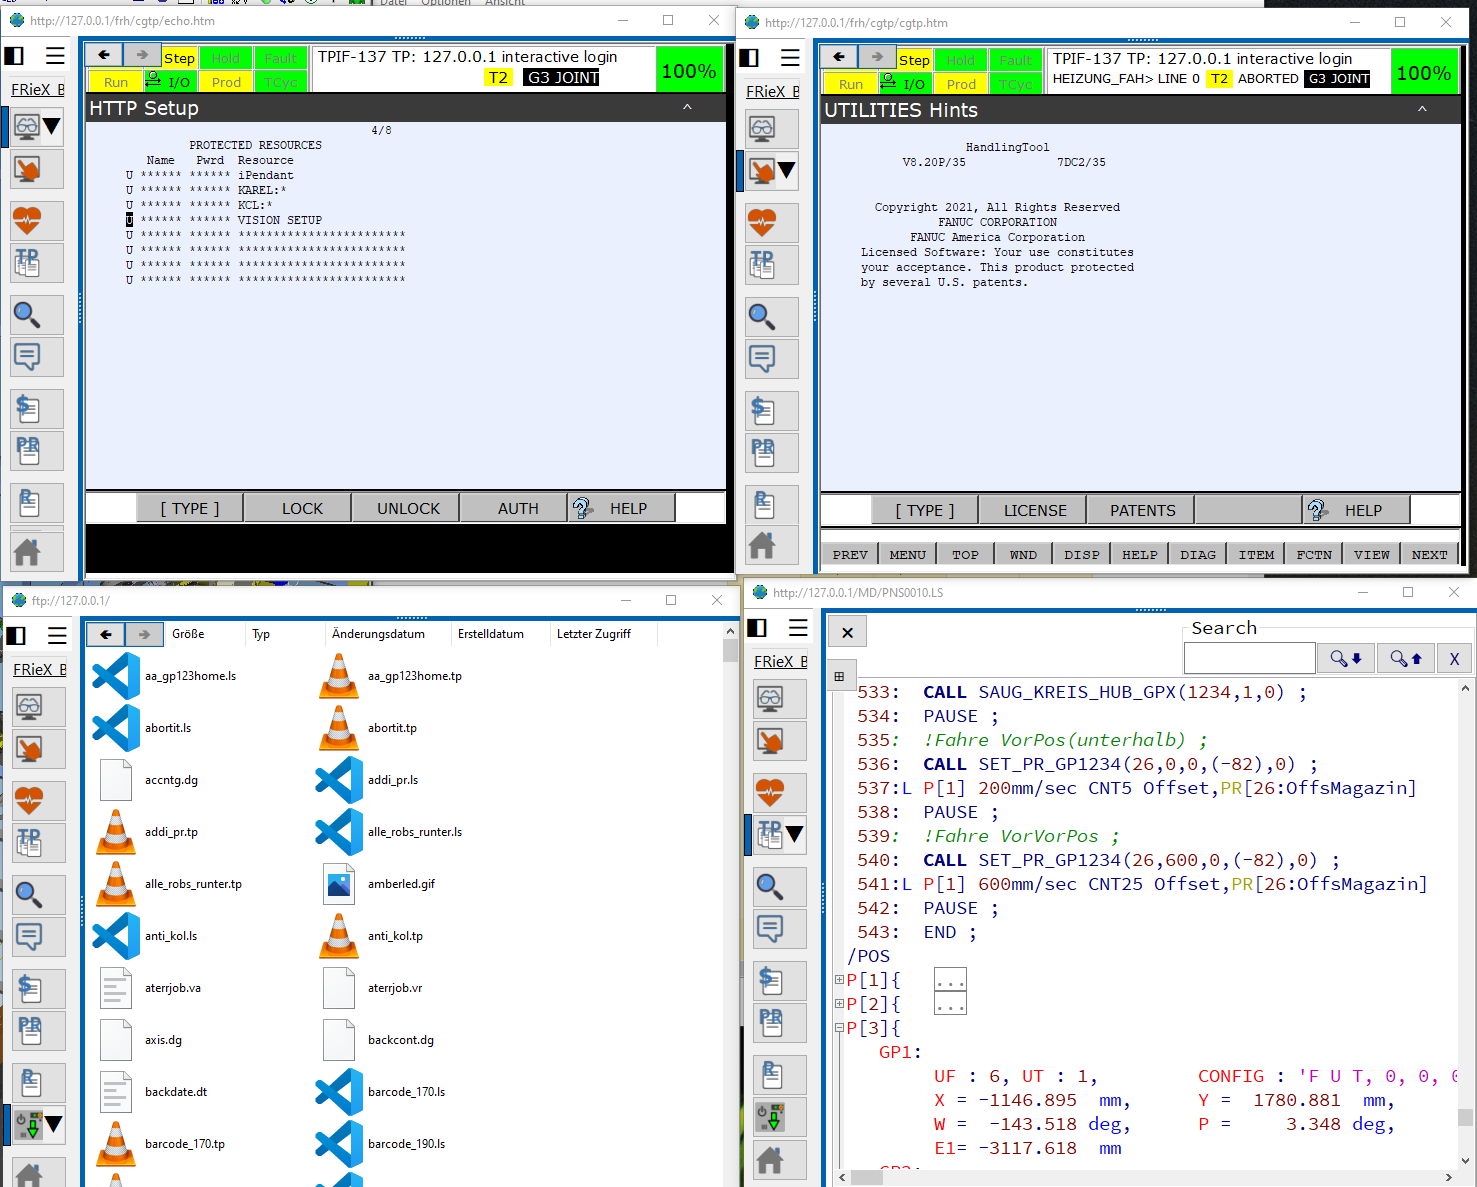This screenshot has height=1187, width=1477.
Task: Toggle the Hold status indicator
Action: tap(225, 58)
